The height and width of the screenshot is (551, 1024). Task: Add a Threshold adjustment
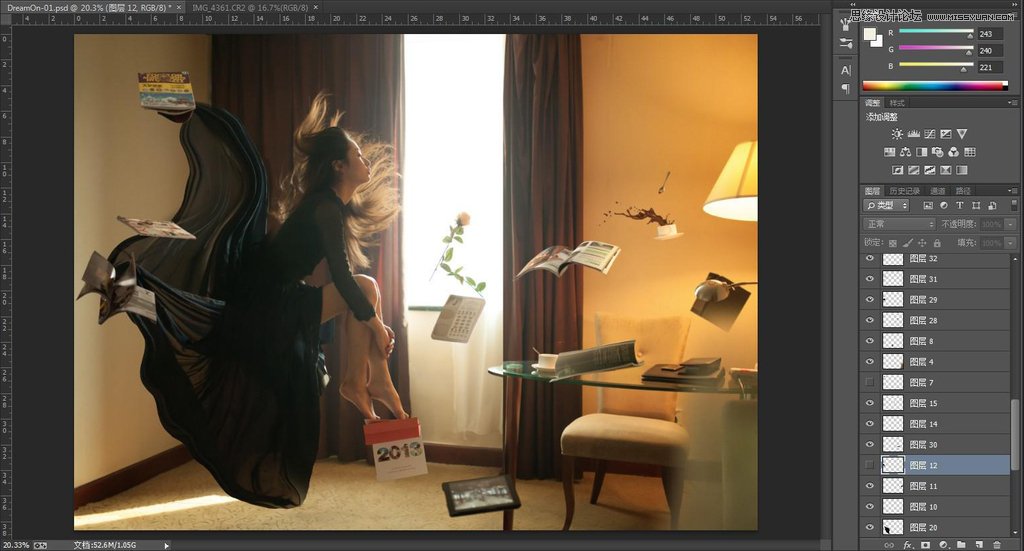[x=930, y=170]
